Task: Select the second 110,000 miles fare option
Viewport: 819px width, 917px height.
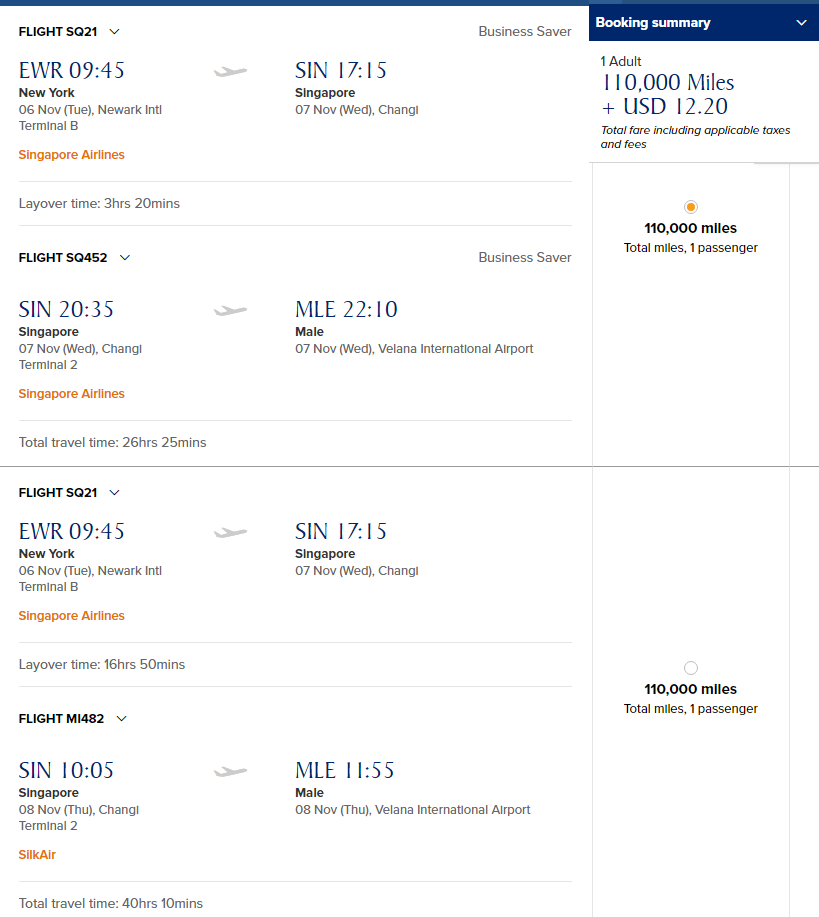Action: [691, 668]
